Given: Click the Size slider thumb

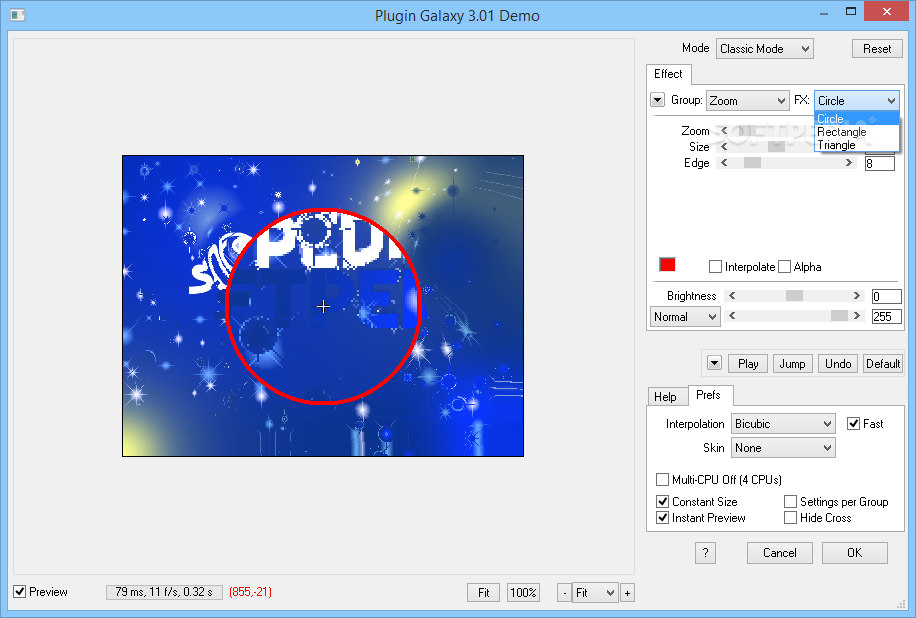Looking at the screenshot, I should (x=776, y=147).
